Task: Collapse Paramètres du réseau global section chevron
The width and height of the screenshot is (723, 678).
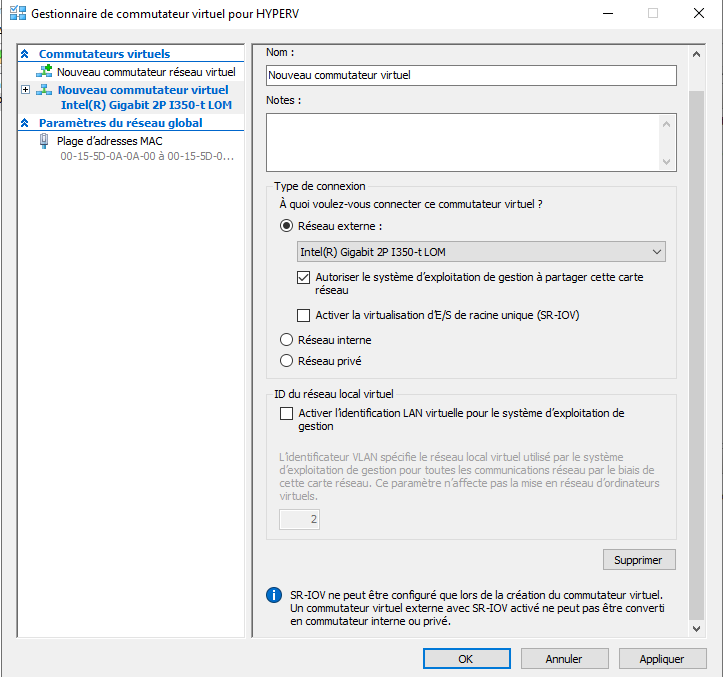Action: (25, 123)
